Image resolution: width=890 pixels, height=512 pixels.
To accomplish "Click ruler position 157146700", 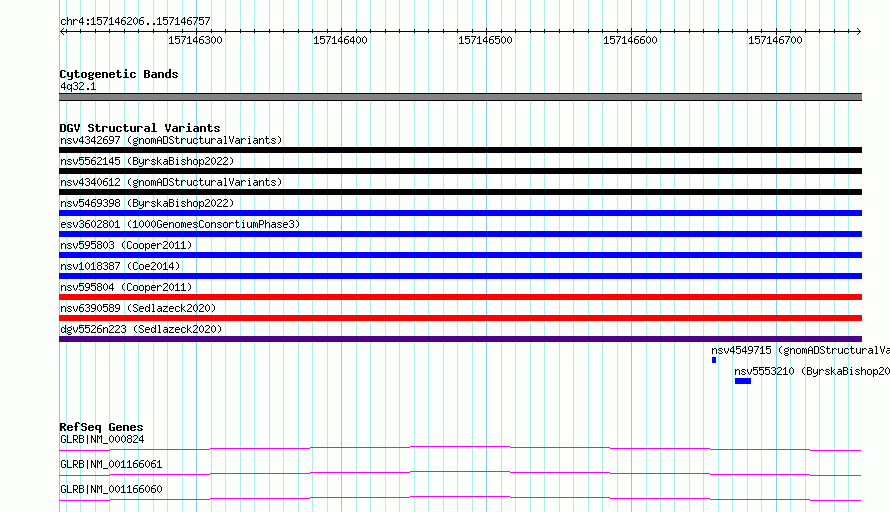I will tap(775, 40).
